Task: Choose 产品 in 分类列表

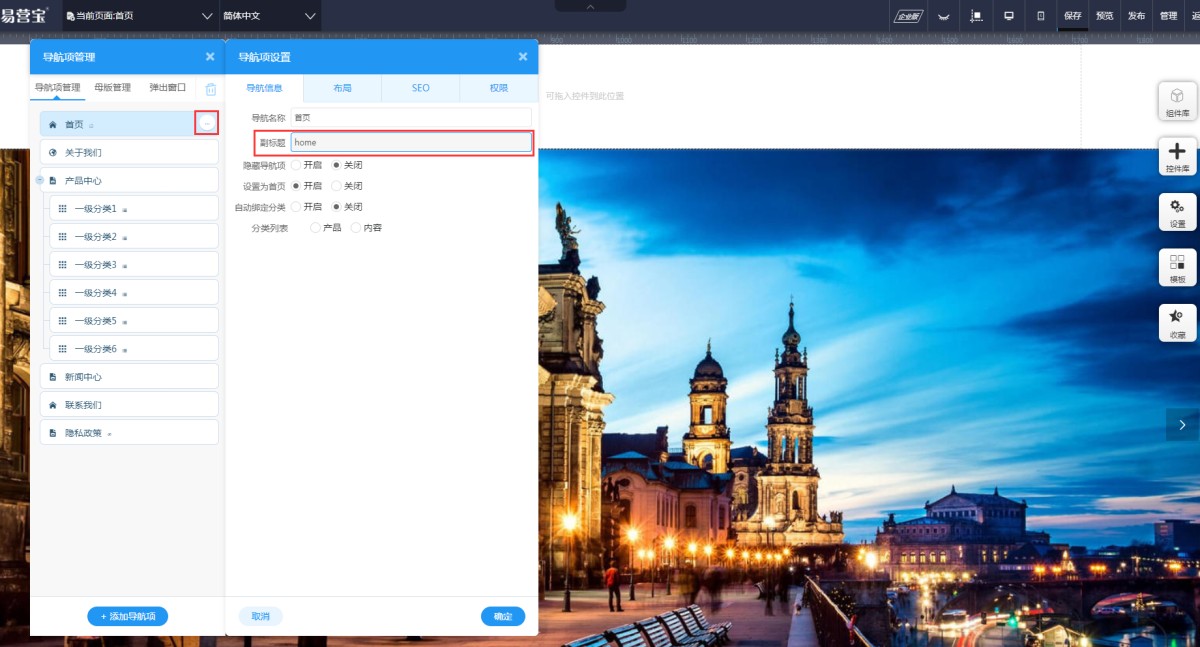Action: coord(316,228)
